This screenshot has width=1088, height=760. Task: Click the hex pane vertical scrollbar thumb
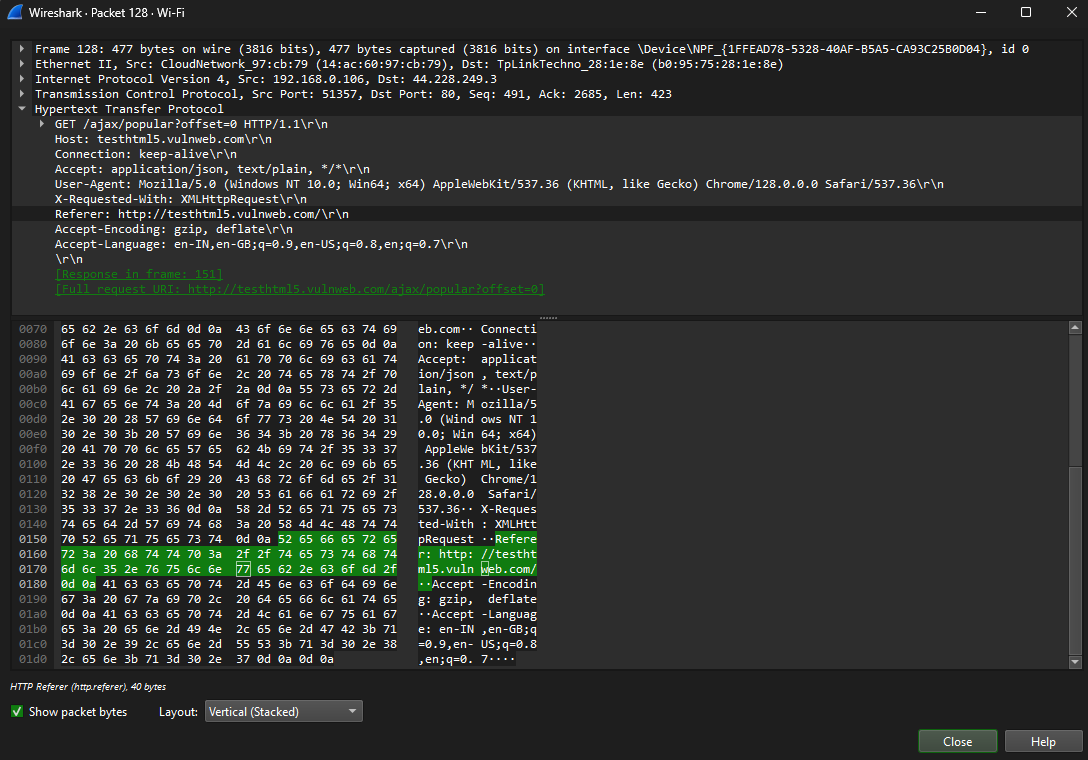(x=1075, y=559)
